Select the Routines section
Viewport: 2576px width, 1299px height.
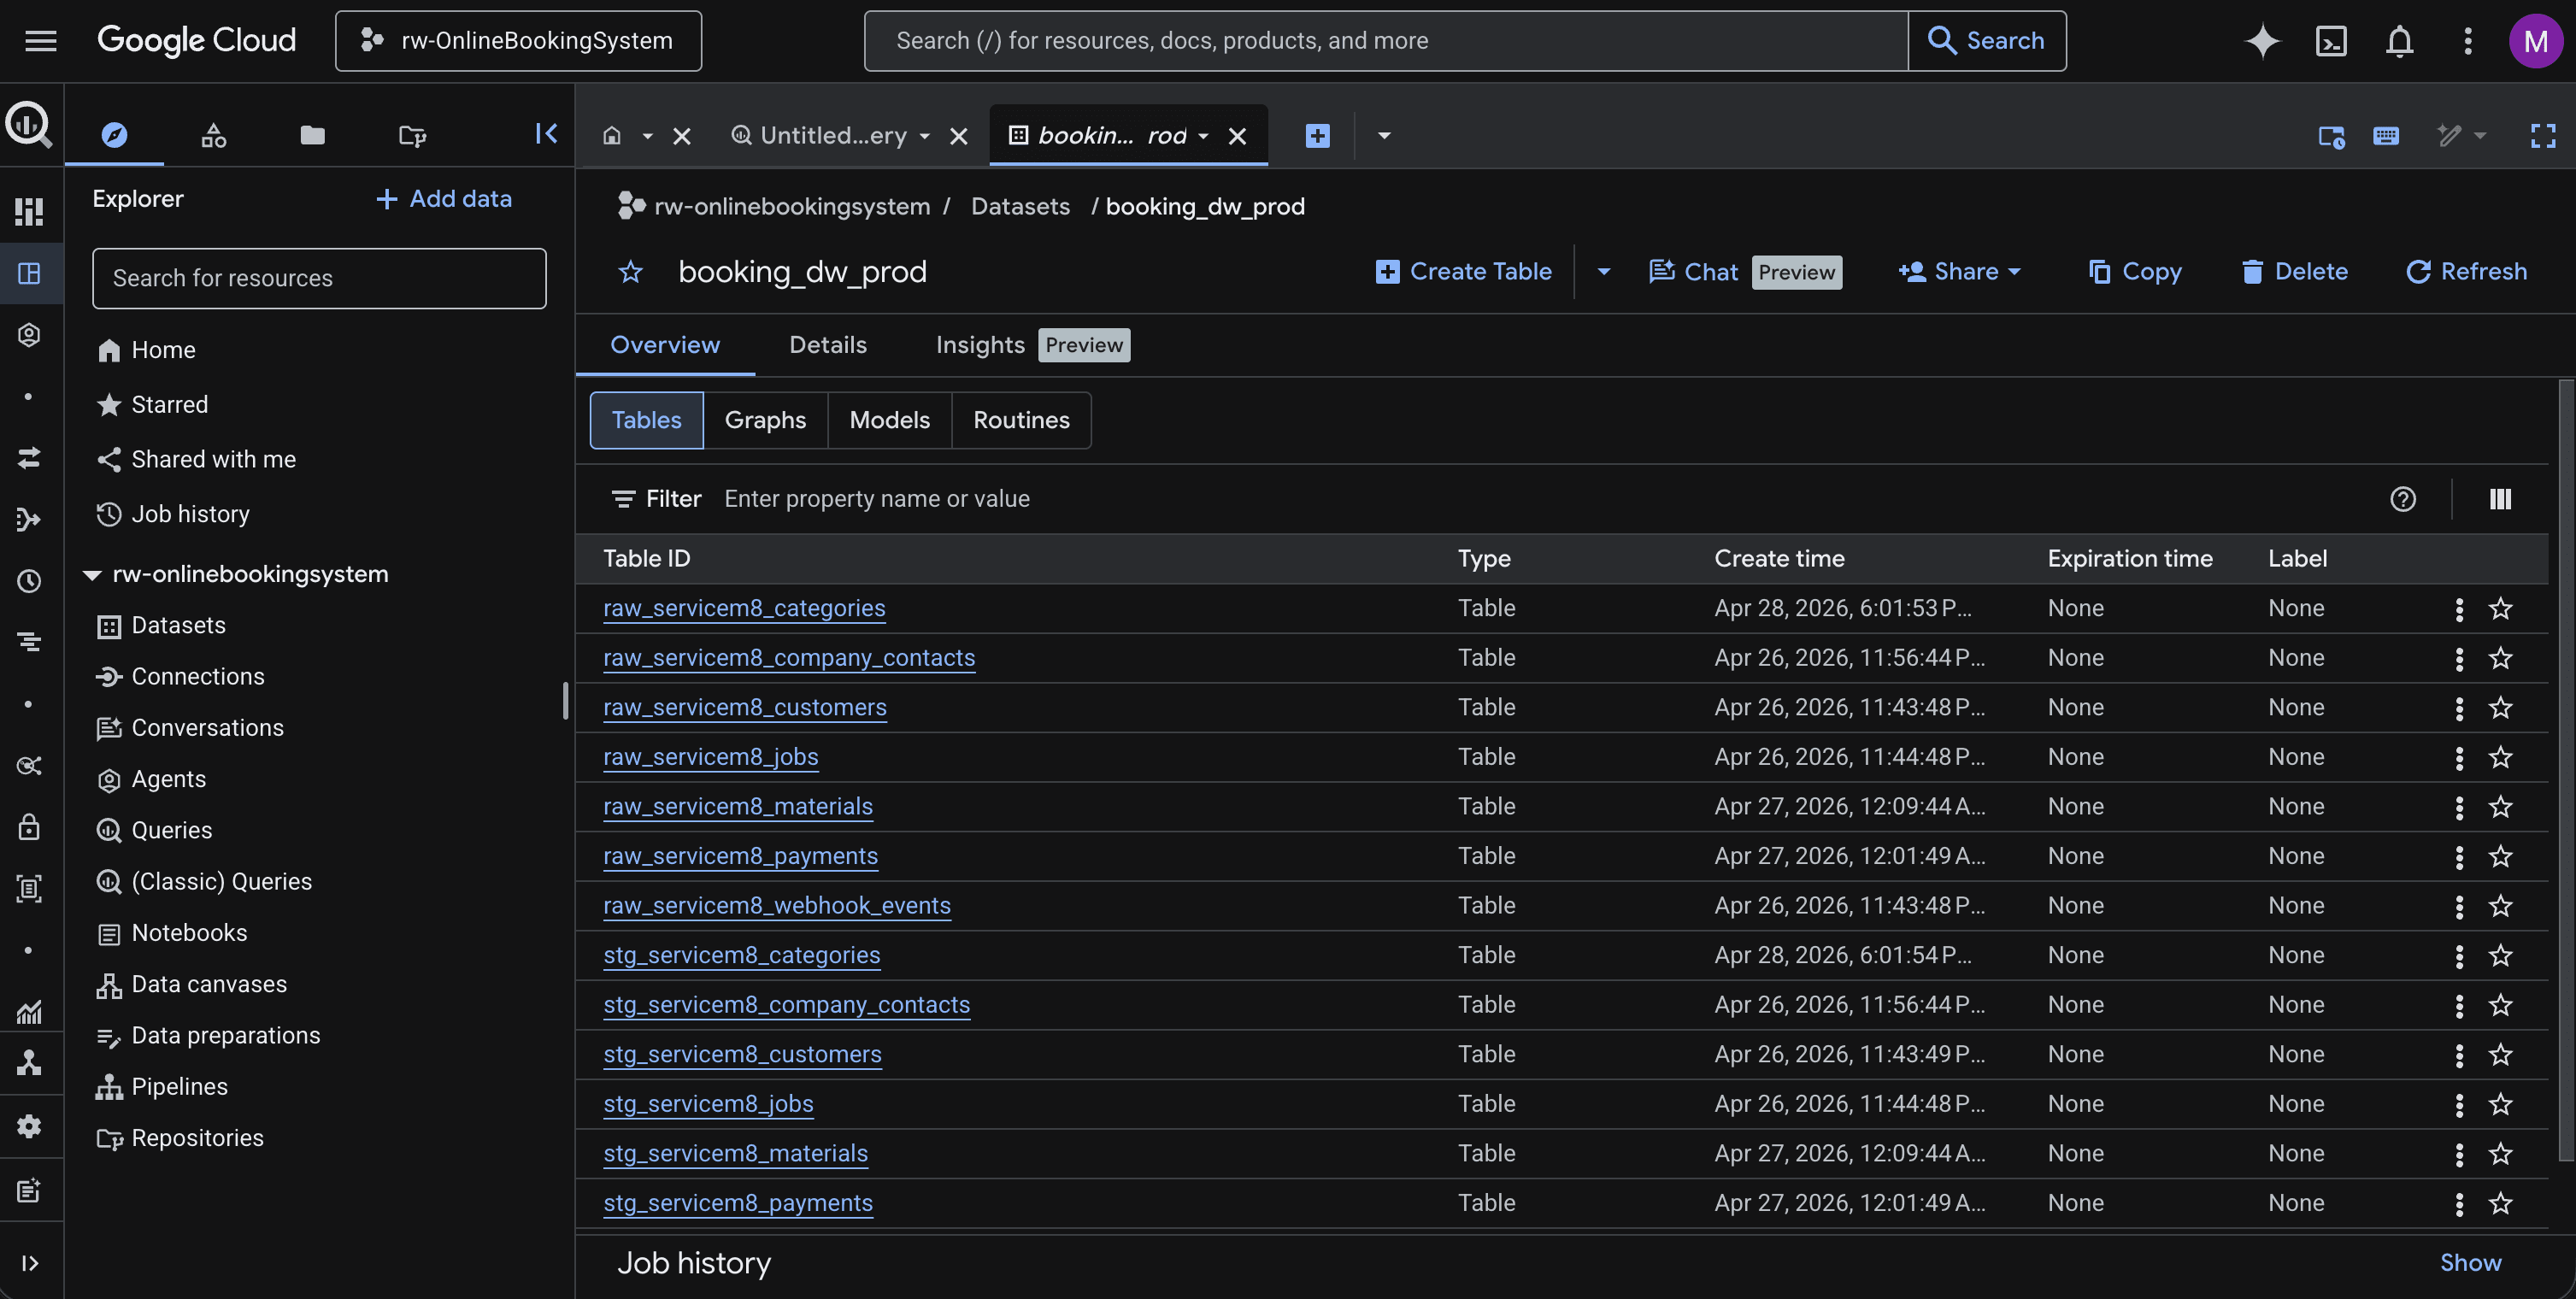pos(1021,420)
